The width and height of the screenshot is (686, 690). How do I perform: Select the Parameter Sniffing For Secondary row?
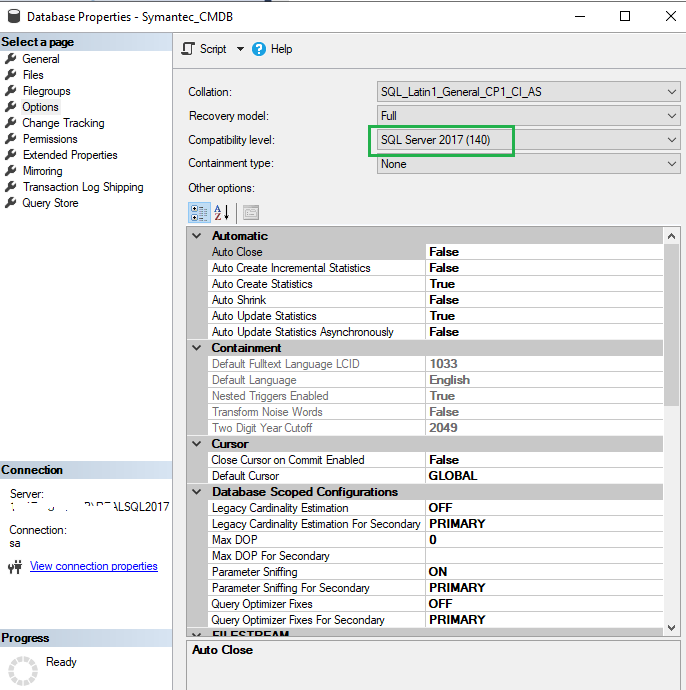coord(435,588)
